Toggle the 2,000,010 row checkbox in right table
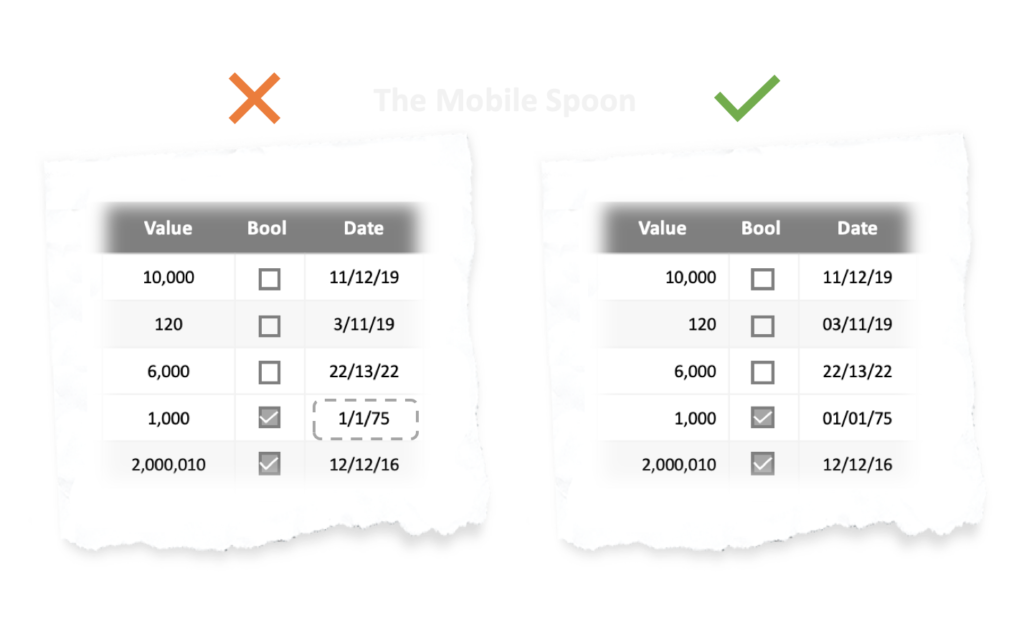Image resolution: width=1024 pixels, height=621 pixels. point(762,464)
